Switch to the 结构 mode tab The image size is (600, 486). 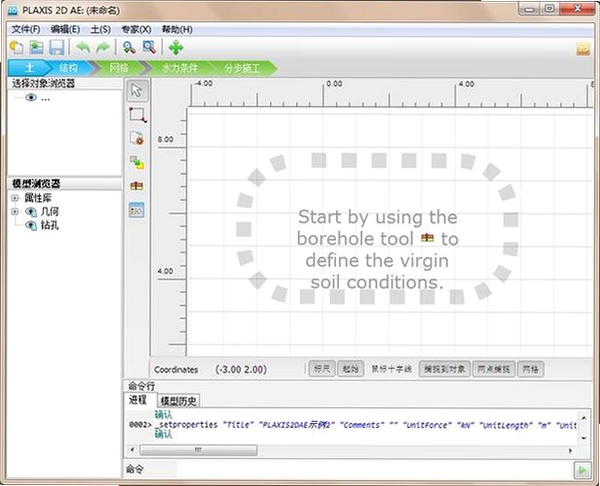[69, 68]
